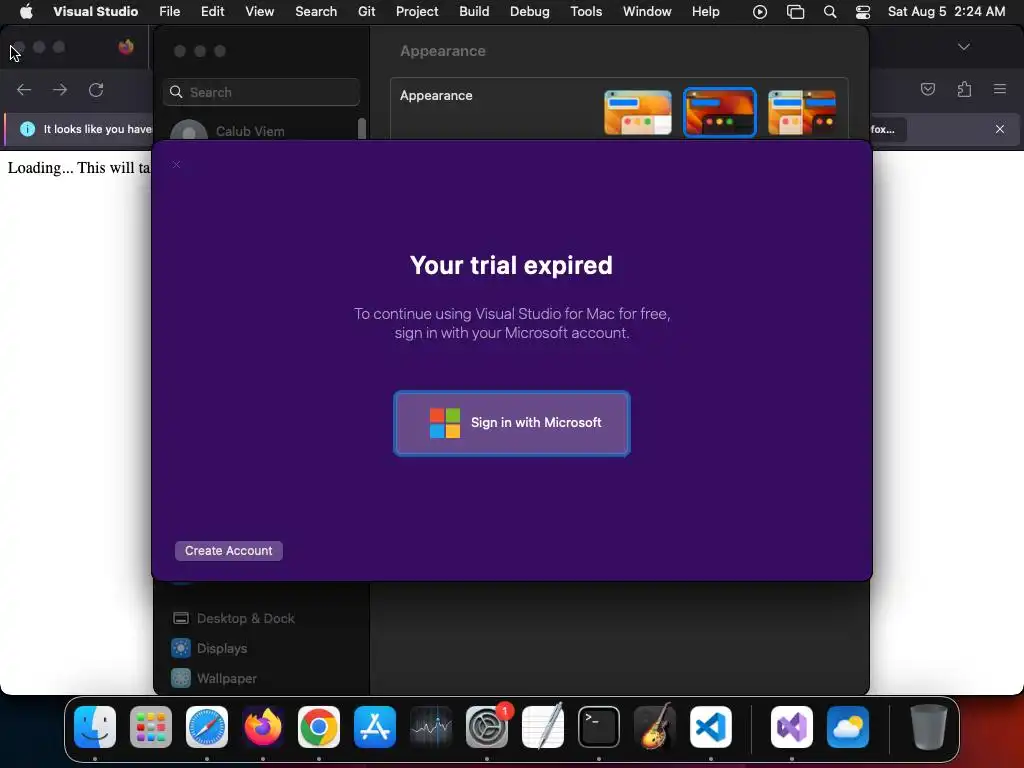Screen dimensions: 1024x768
Task: Close the trial expired dialog
Action: click(176, 165)
